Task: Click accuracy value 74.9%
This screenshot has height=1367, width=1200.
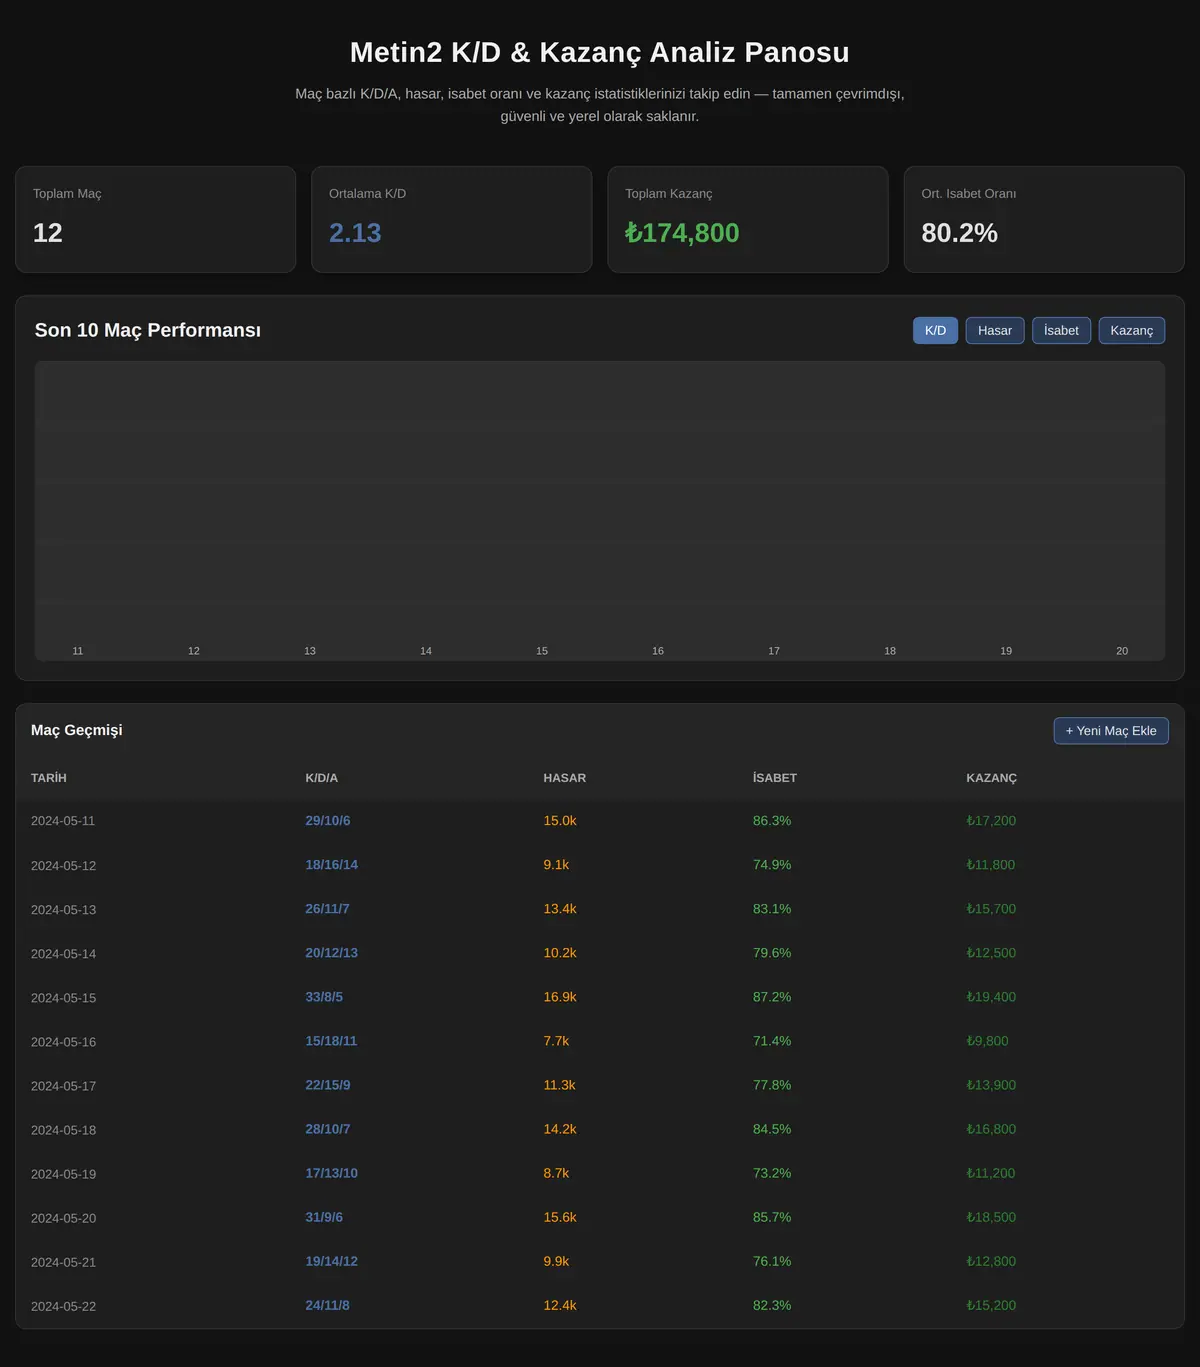Action: [772, 865]
